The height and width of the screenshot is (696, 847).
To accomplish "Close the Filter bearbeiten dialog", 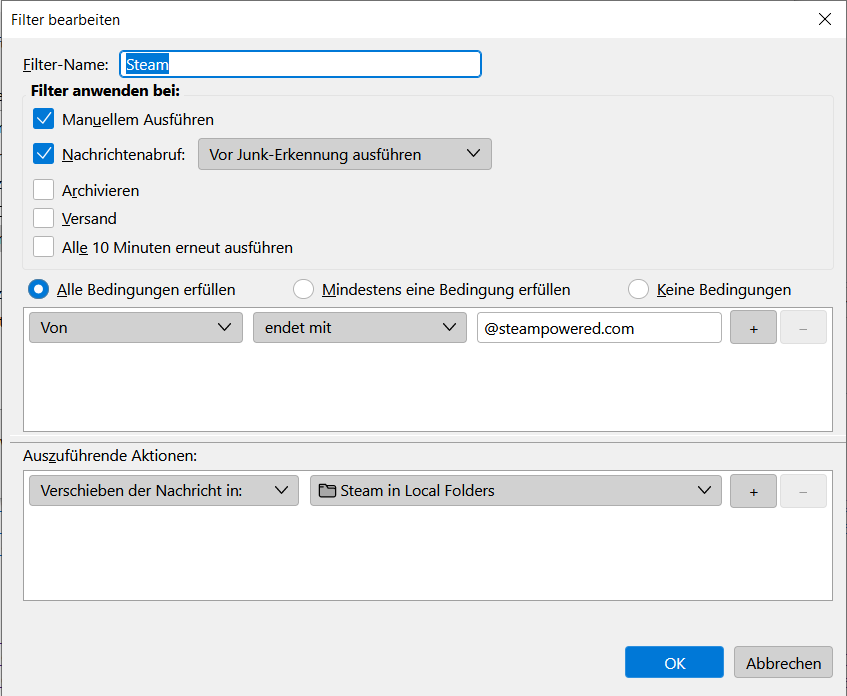I will (x=824, y=19).
